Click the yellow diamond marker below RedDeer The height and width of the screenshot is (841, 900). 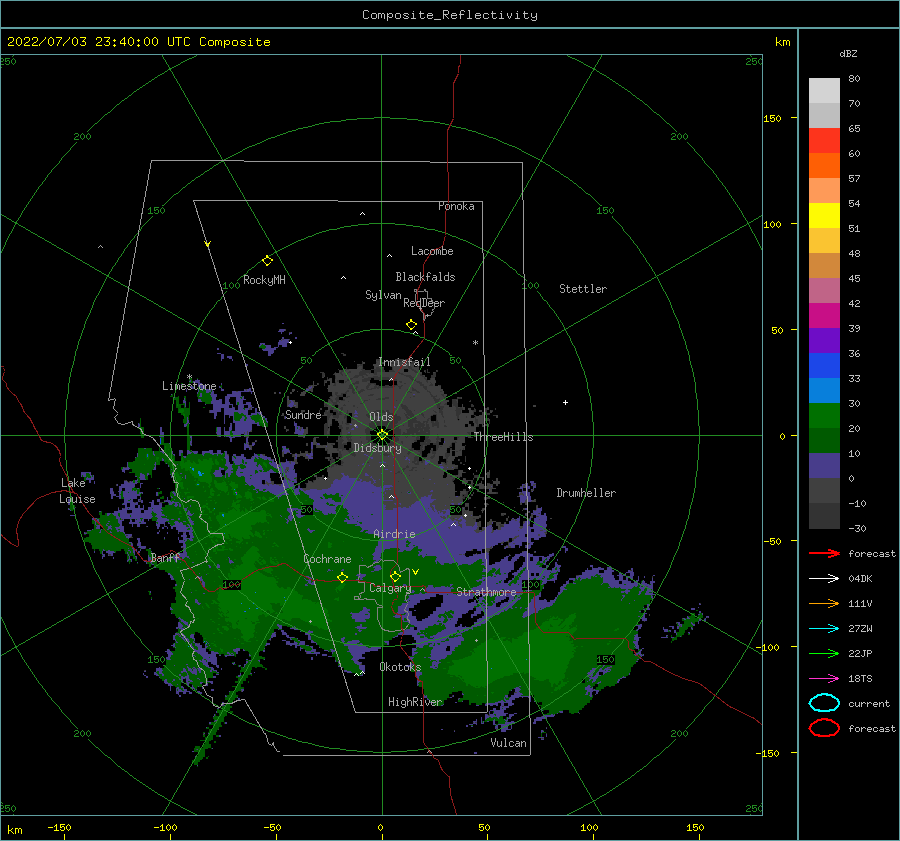[412, 325]
